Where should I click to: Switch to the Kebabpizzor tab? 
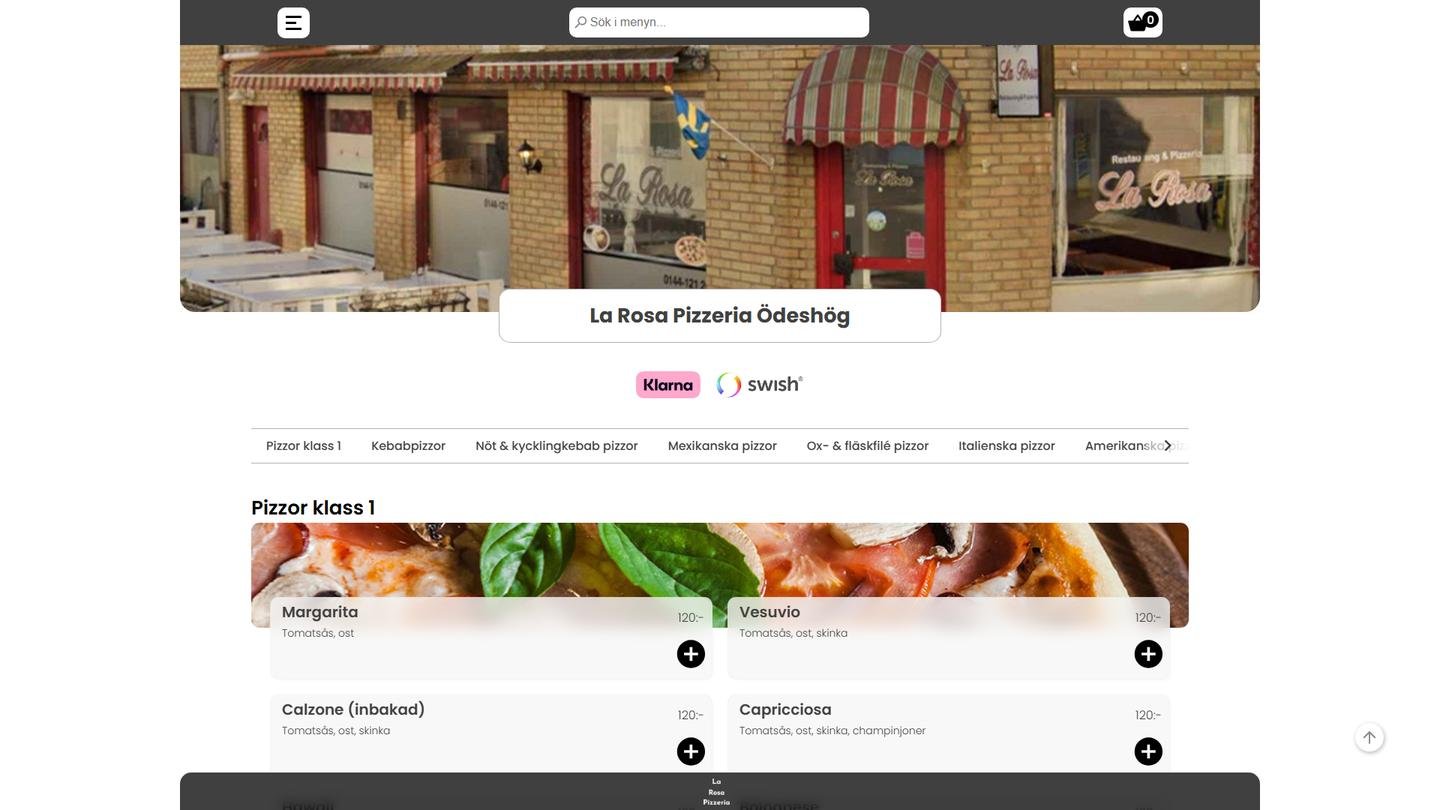point(408,446)
